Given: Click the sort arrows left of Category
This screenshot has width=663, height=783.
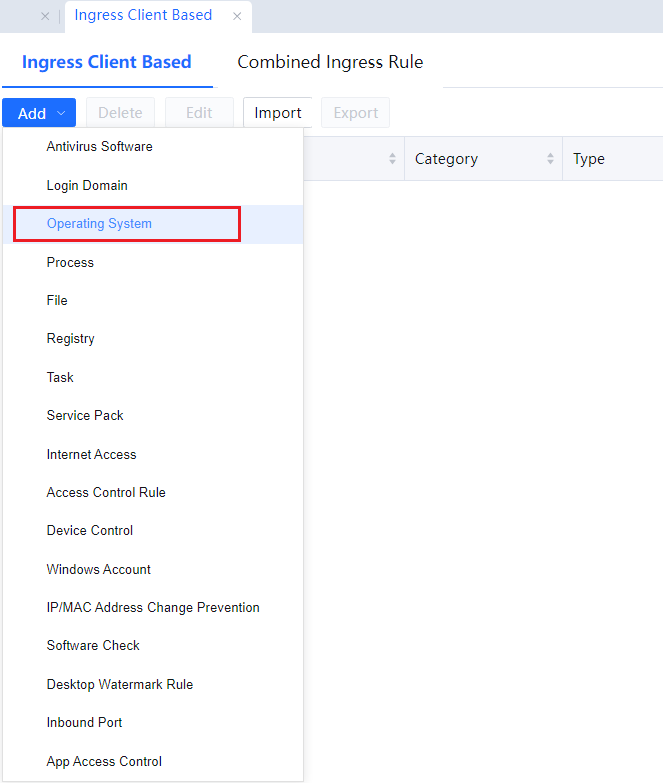Looking at the screenshot, I should (x=392, y=159).
